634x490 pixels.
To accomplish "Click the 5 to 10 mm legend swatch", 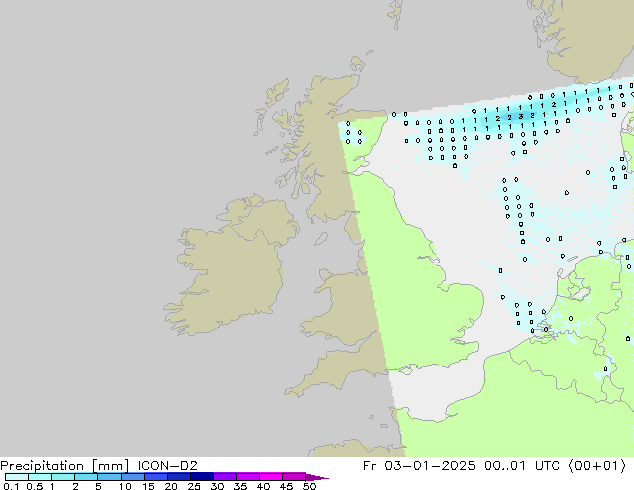I will coord(109,477).
